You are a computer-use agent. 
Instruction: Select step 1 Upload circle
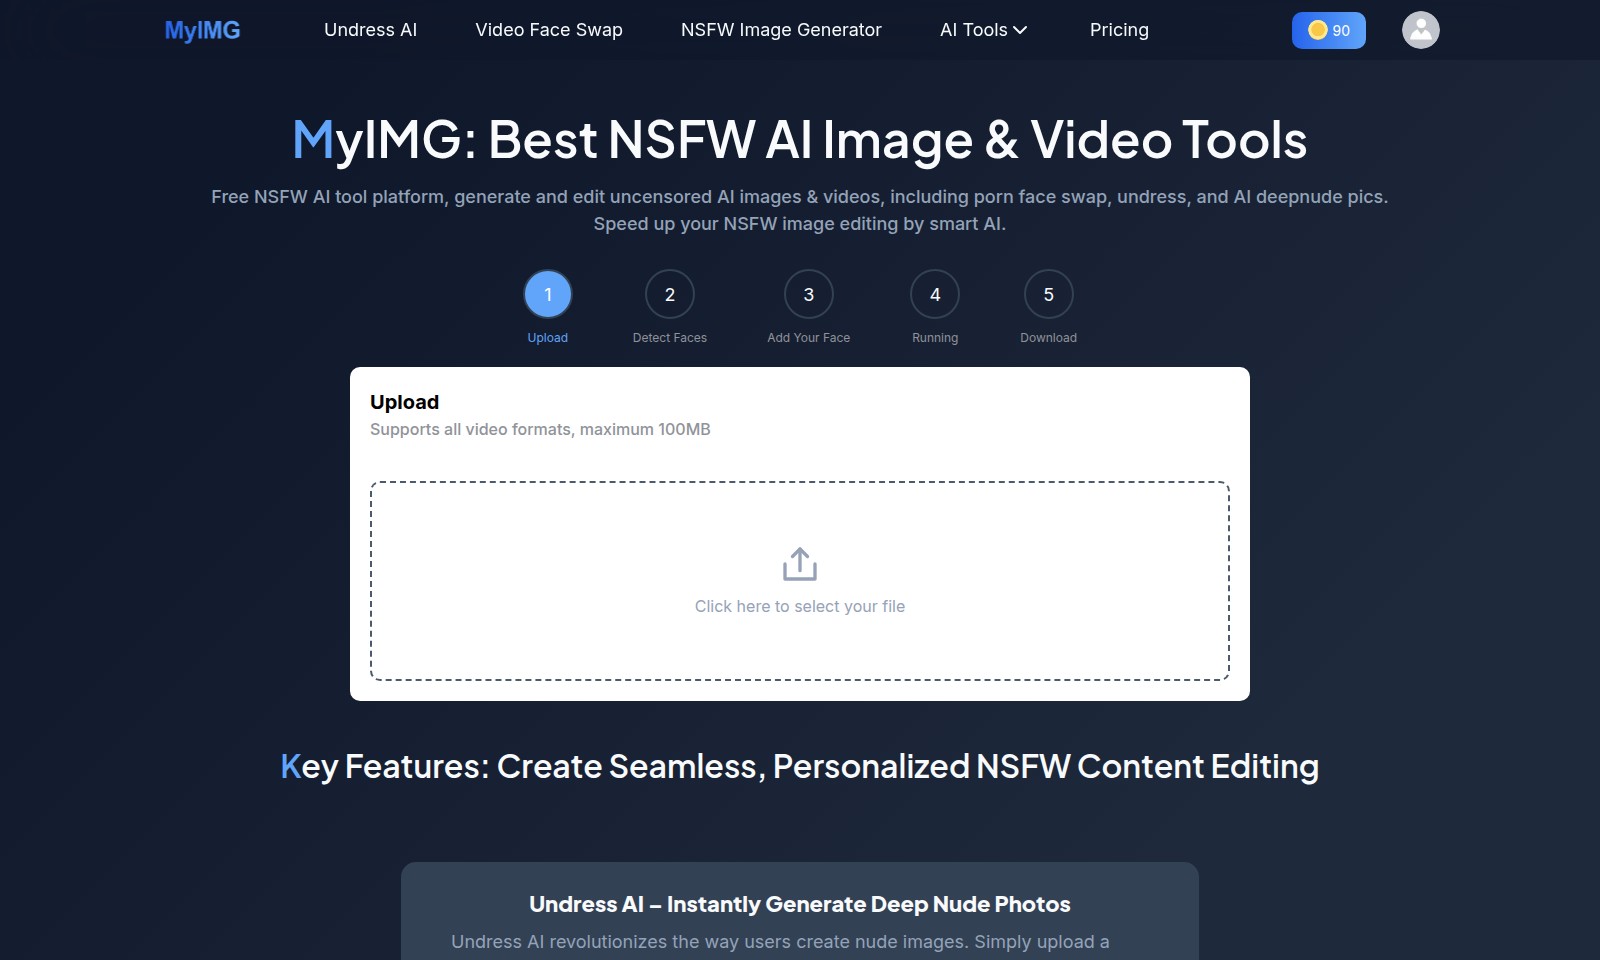click(x=547, y=295)
